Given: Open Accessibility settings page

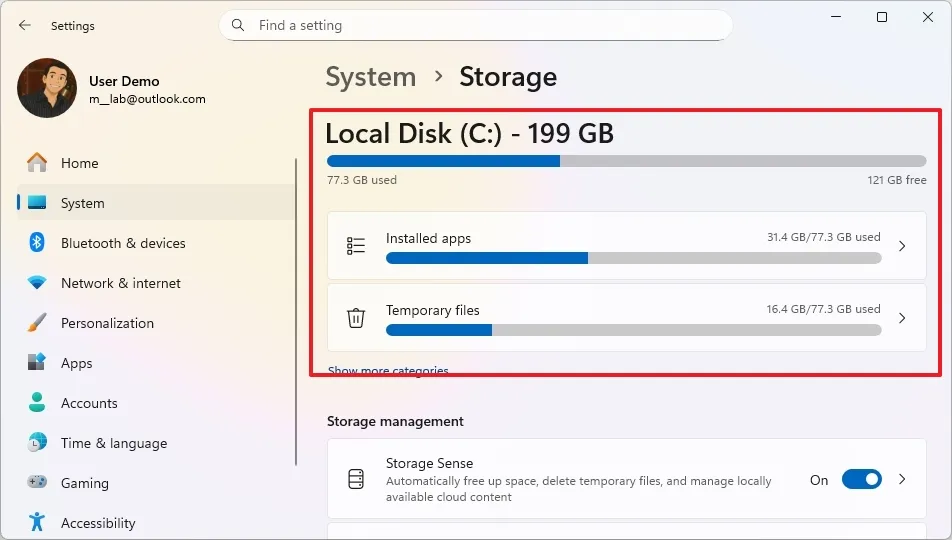Looking at the screenshot, I should (156, 523).
